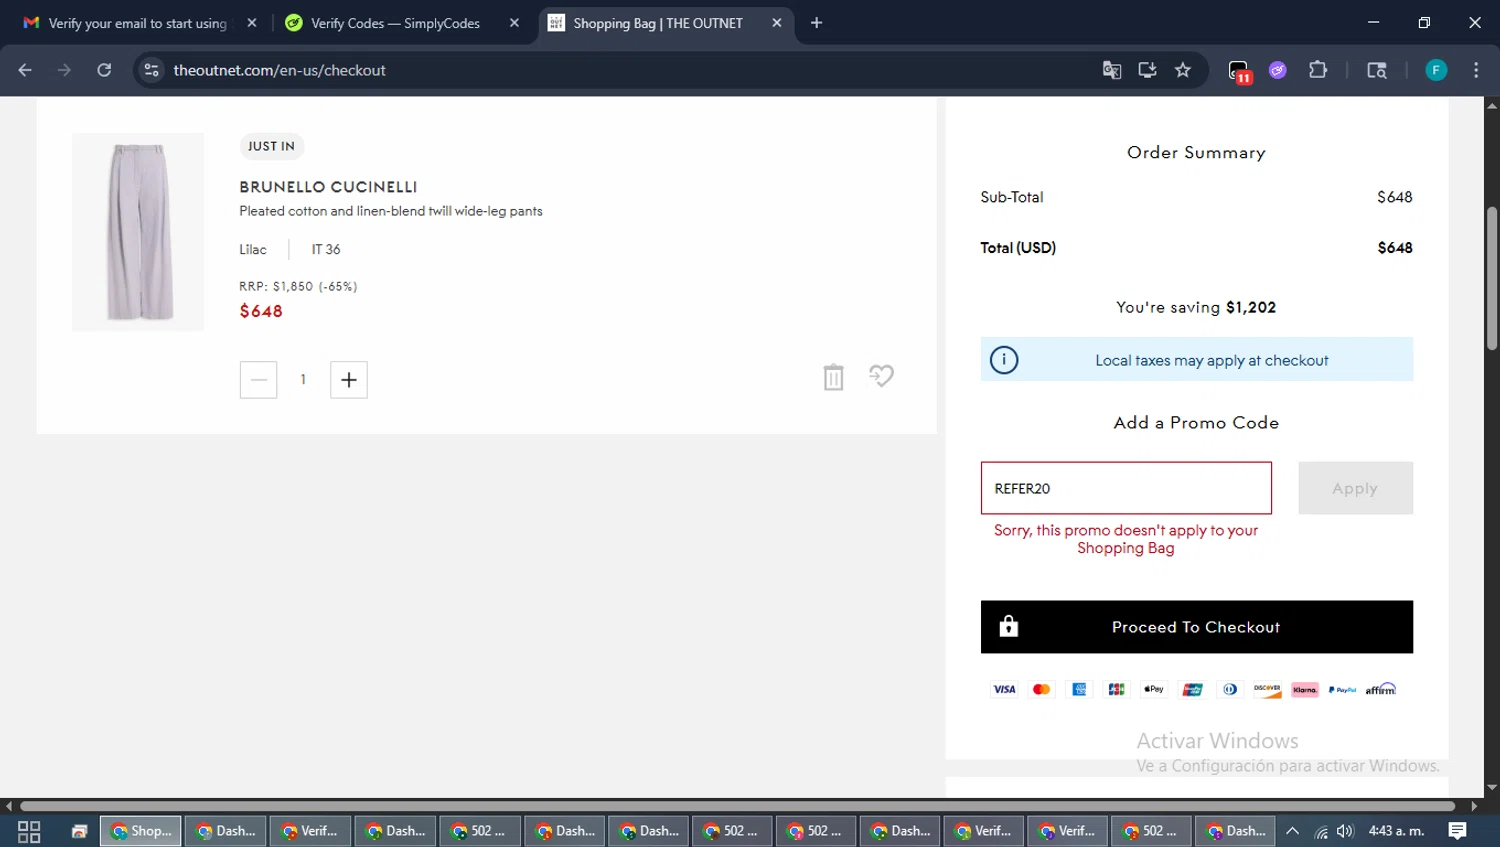
Task: View site information icon in address bar
Action: [x=151, y=70]
